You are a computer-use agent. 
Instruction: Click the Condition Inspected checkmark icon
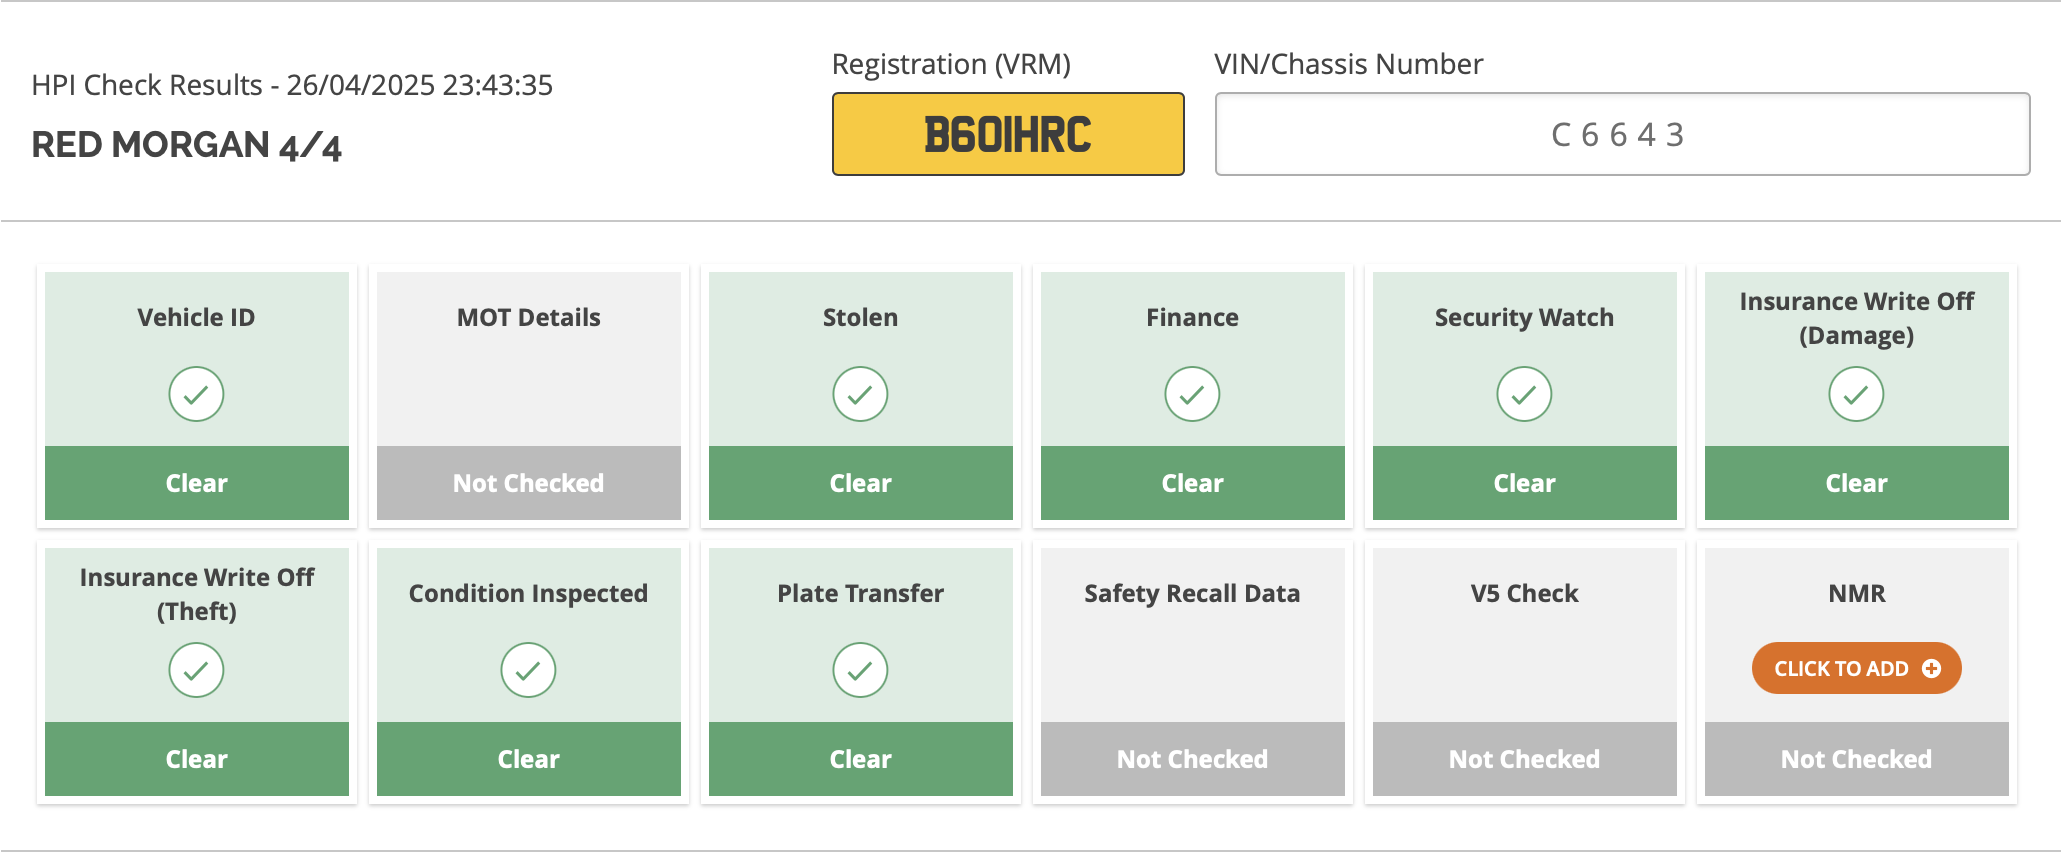click(x=528, y=670)
